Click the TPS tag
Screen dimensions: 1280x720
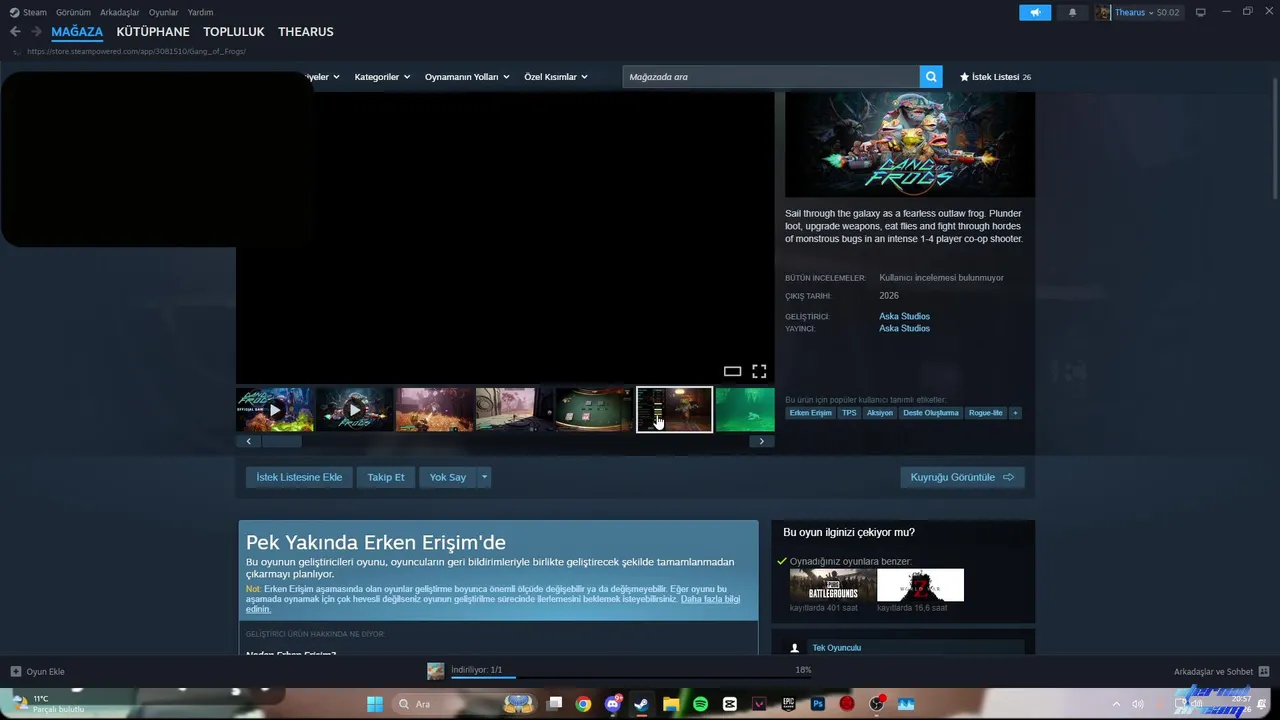pos(849,413)
